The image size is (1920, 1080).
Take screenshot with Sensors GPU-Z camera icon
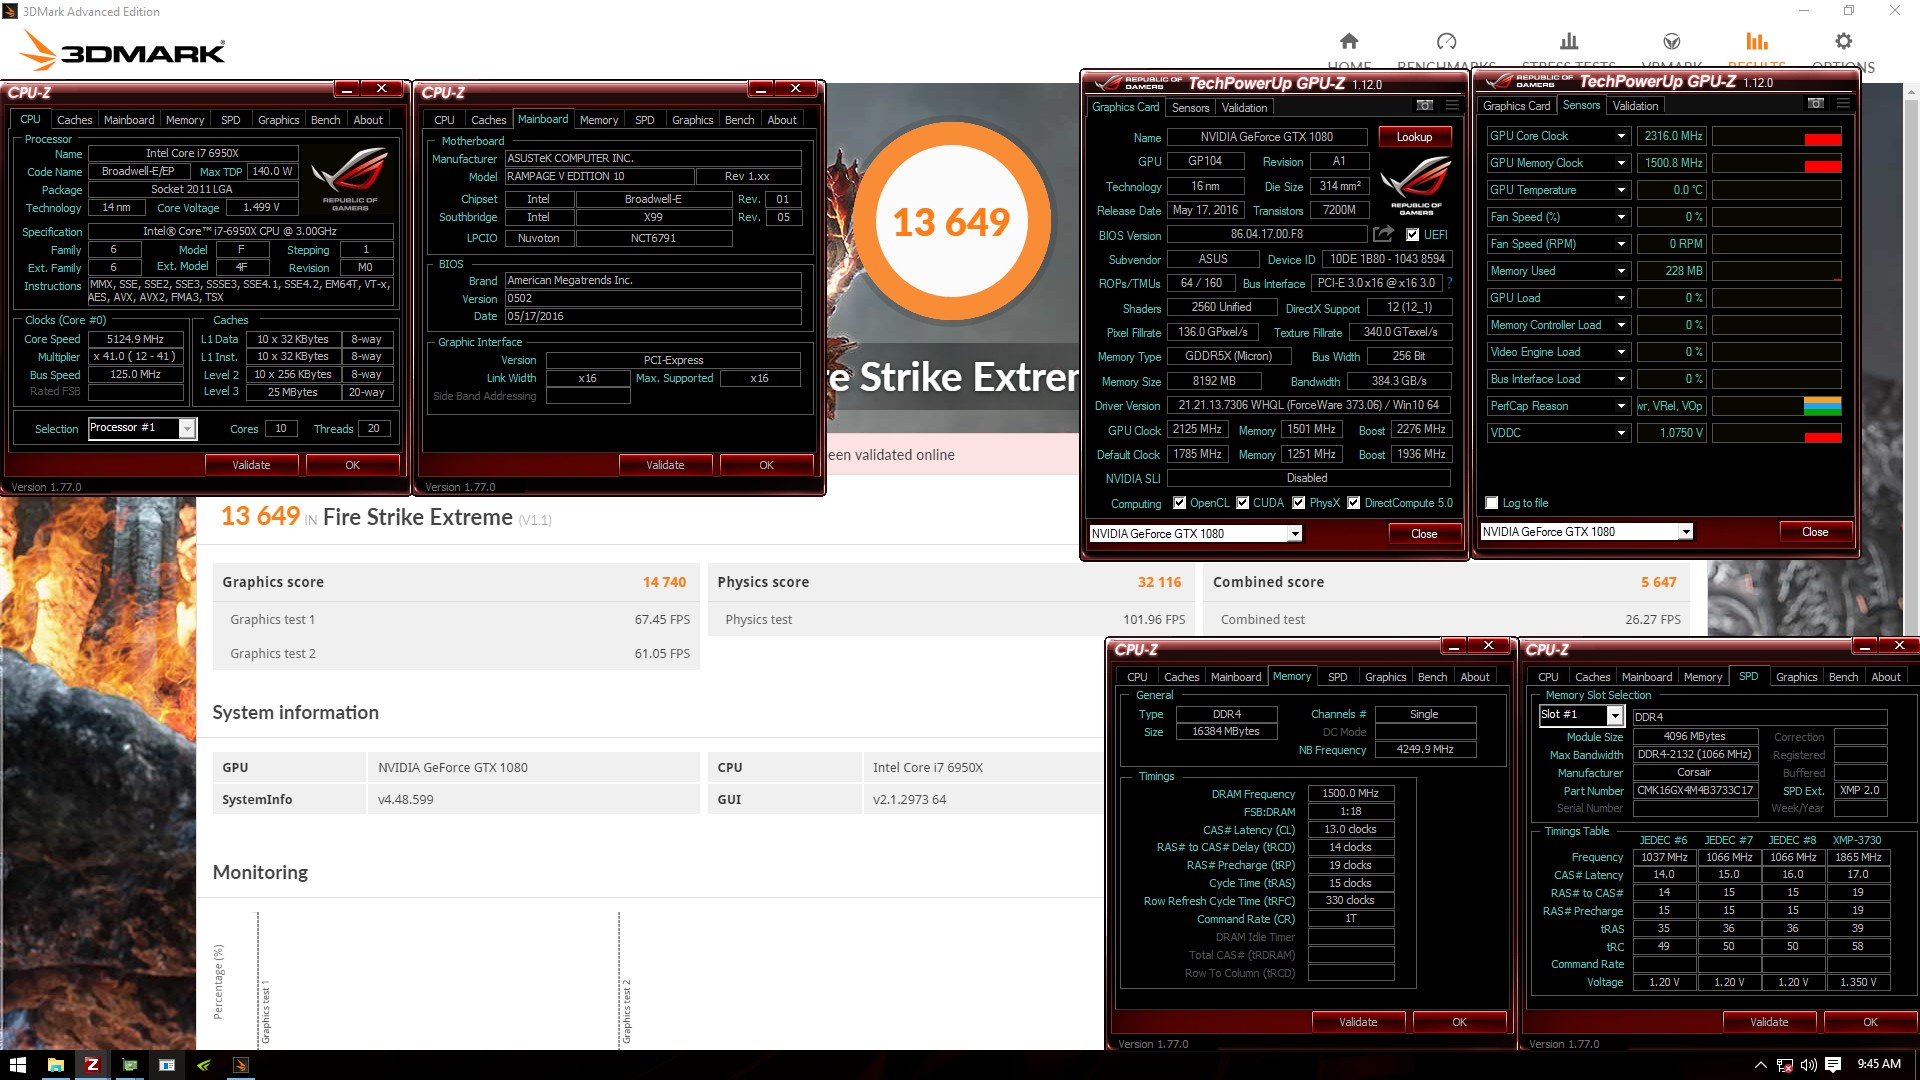tap(1816, 103)
